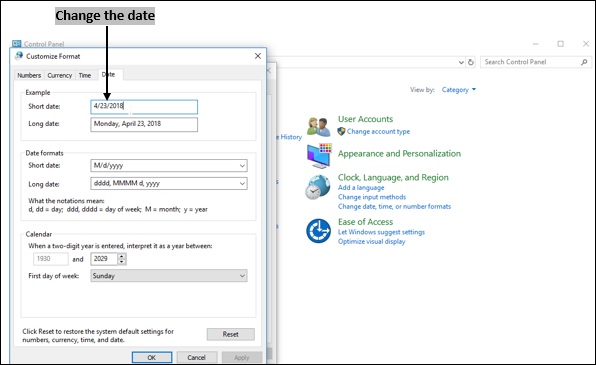The width and height of the screenshot is (596, 365).
Task: Open the Time tab
Action: (85, 75)
